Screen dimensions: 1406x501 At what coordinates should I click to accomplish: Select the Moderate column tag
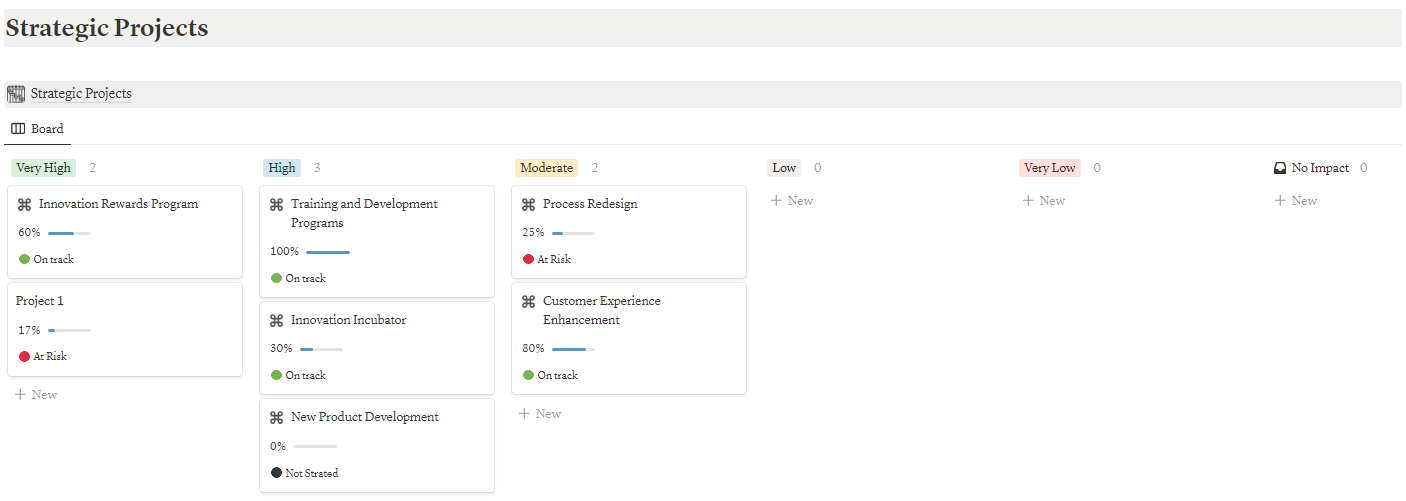click(547, 168)
